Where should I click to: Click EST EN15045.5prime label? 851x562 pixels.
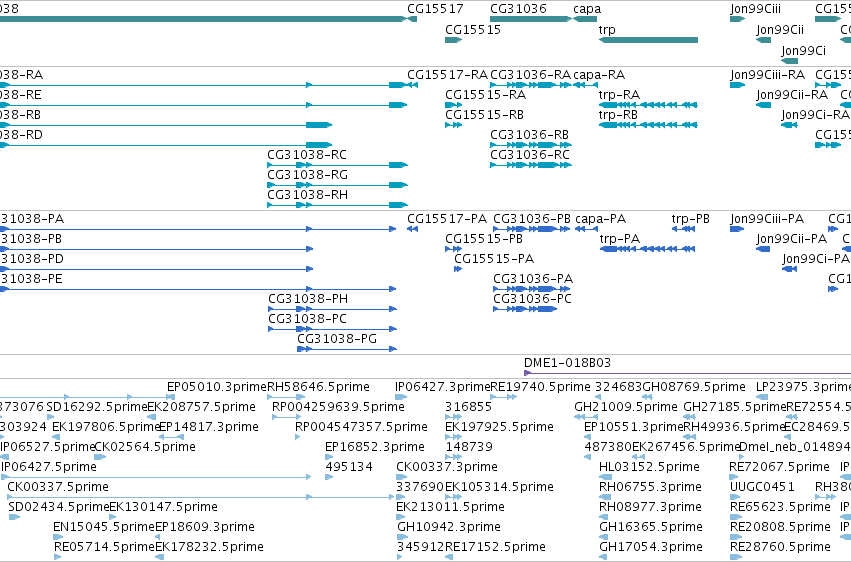104,527
